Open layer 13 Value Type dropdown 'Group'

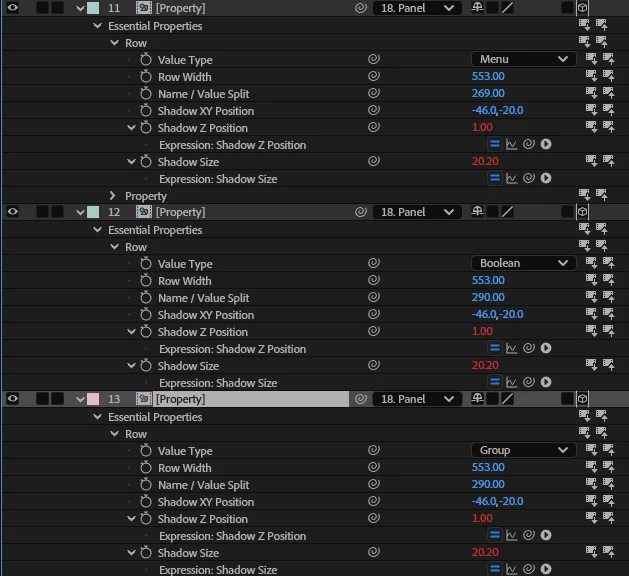point(523,450)
